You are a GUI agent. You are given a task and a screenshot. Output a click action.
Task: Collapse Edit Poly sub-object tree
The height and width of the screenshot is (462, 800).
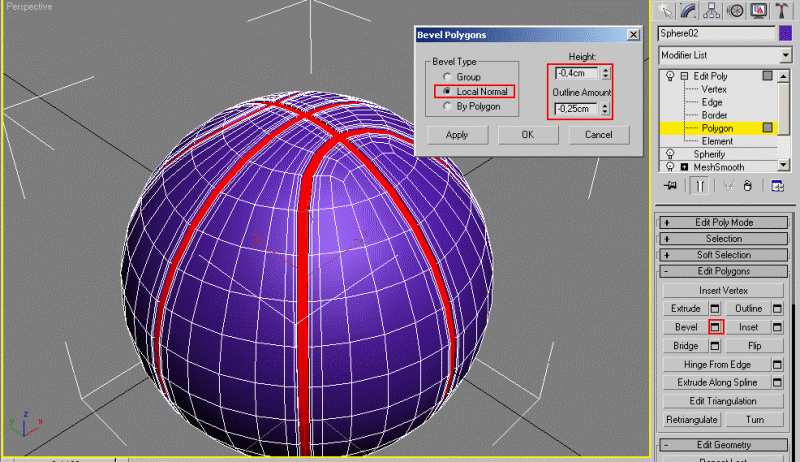pos(684,76)
